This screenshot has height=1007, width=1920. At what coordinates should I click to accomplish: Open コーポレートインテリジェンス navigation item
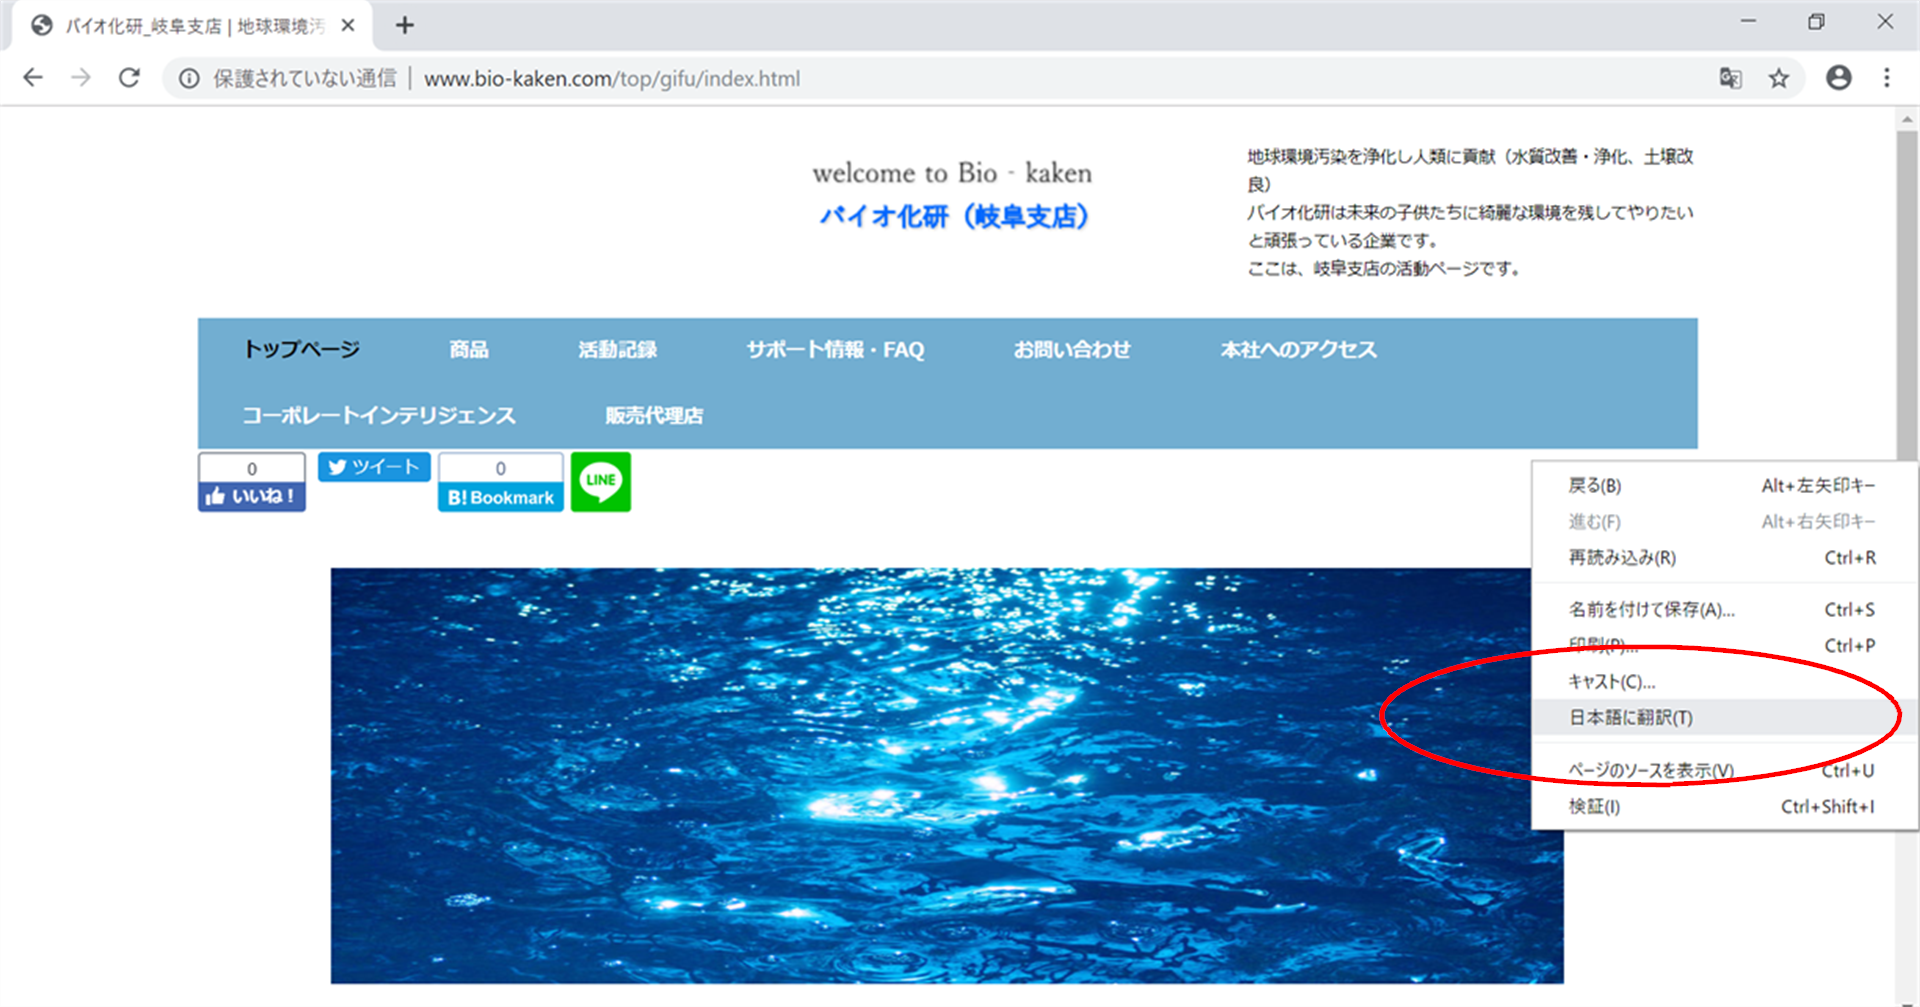[379, 415]
